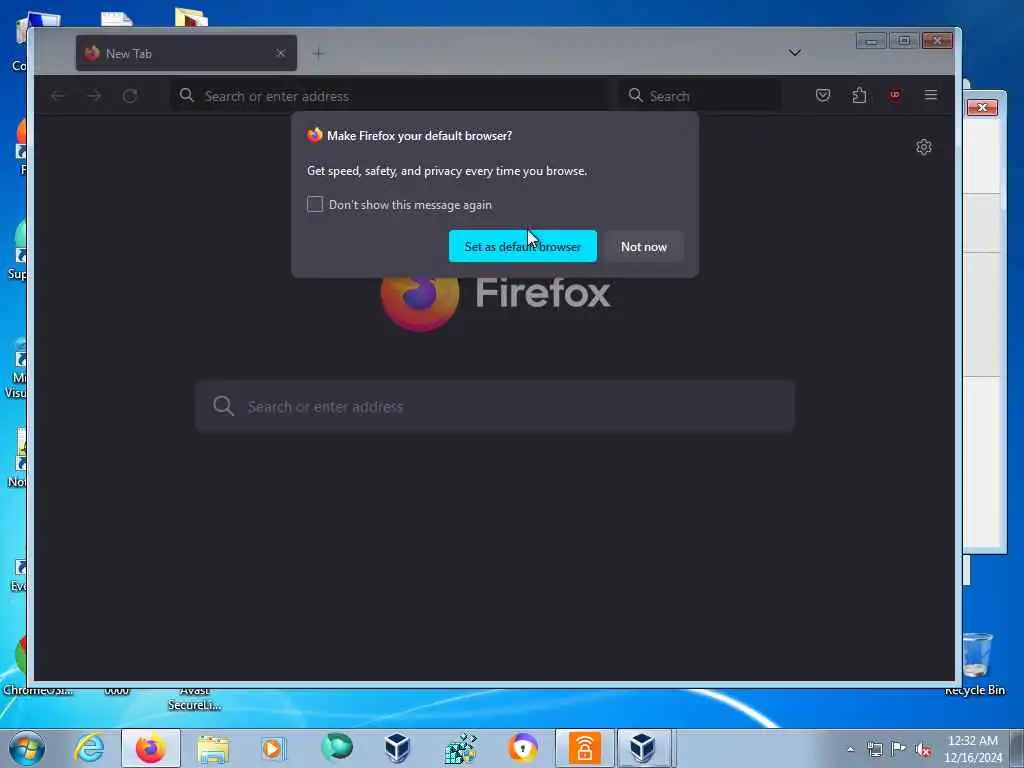
Task: Expand the List all tabs chevron
Action: (x=794, y=53)
